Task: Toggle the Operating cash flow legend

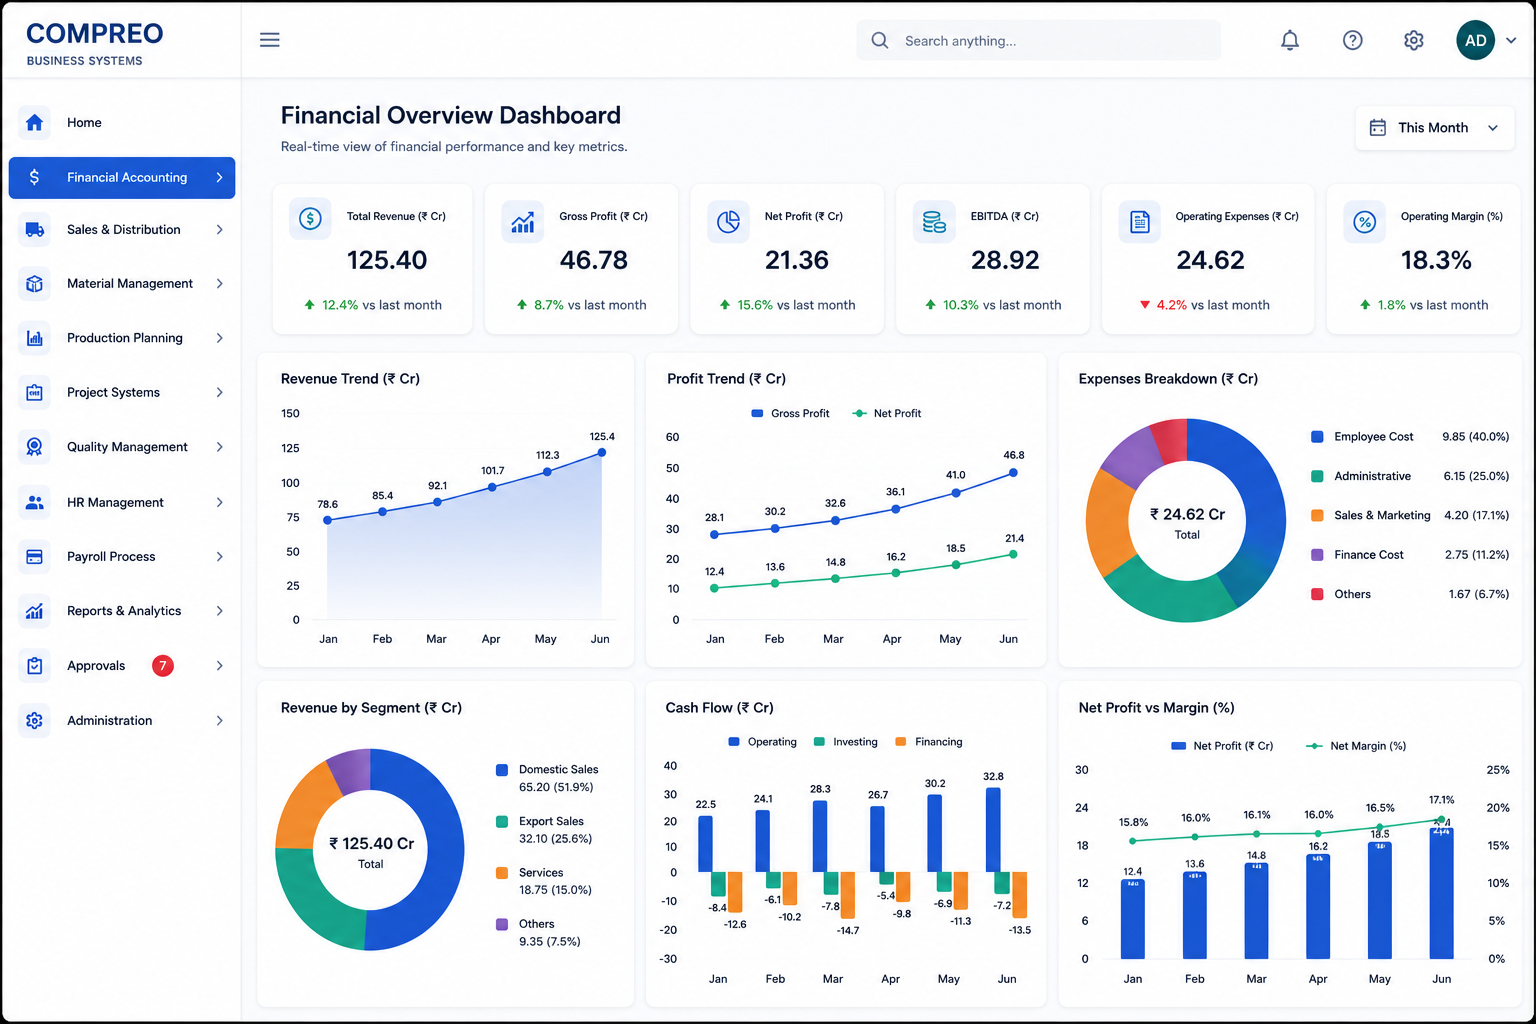Action: click(x=763, y=742)
